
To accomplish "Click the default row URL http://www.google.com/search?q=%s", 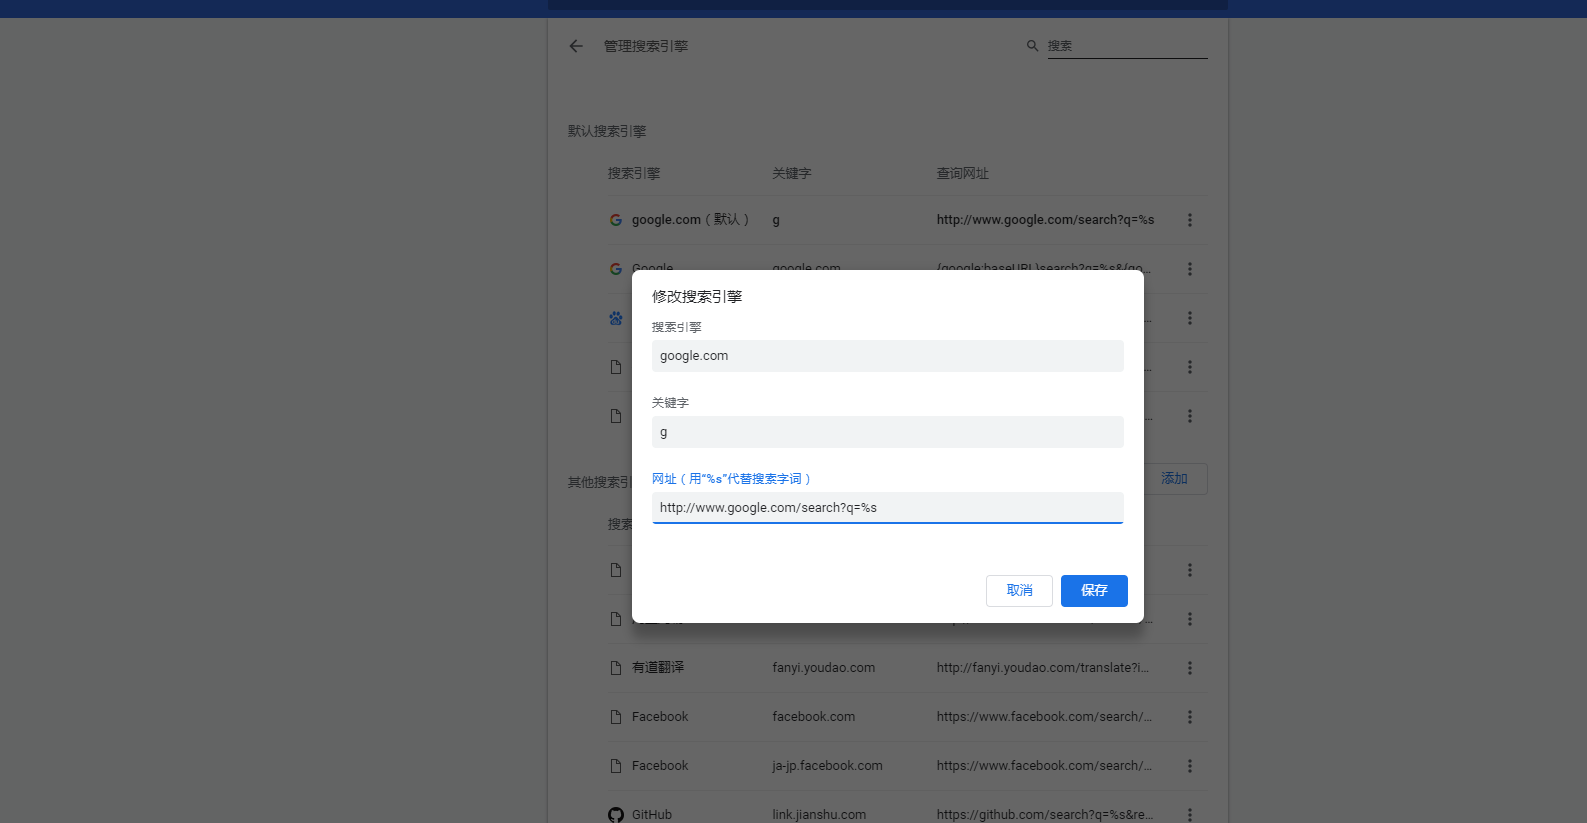I will (1045, 220).
